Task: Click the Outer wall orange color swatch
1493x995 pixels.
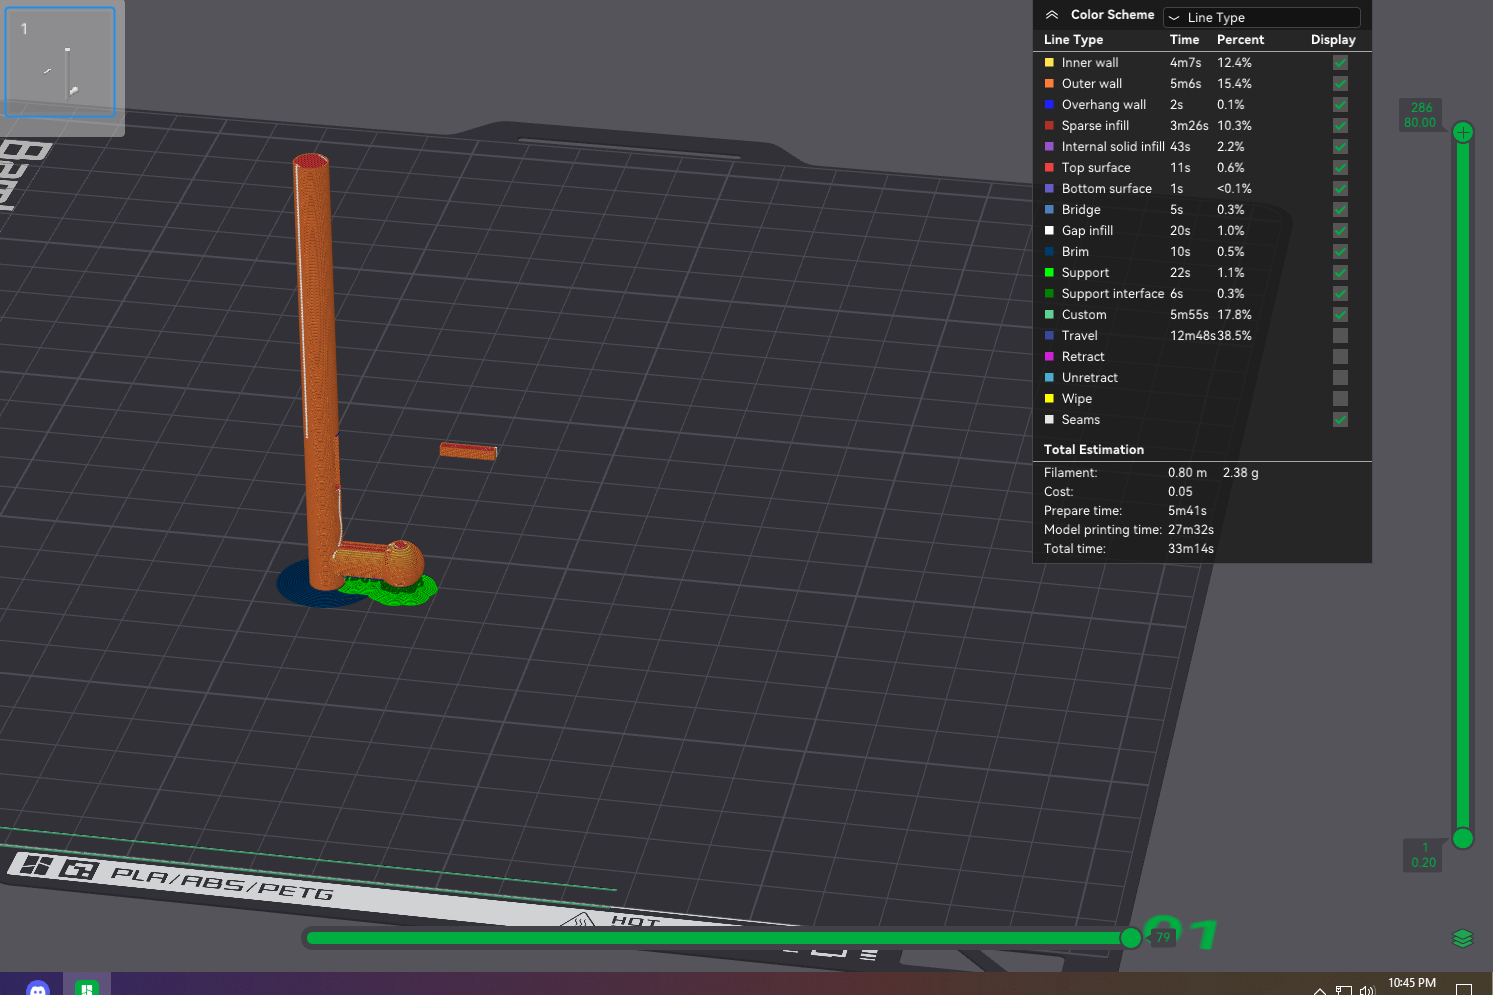Action: (1049, 84)
